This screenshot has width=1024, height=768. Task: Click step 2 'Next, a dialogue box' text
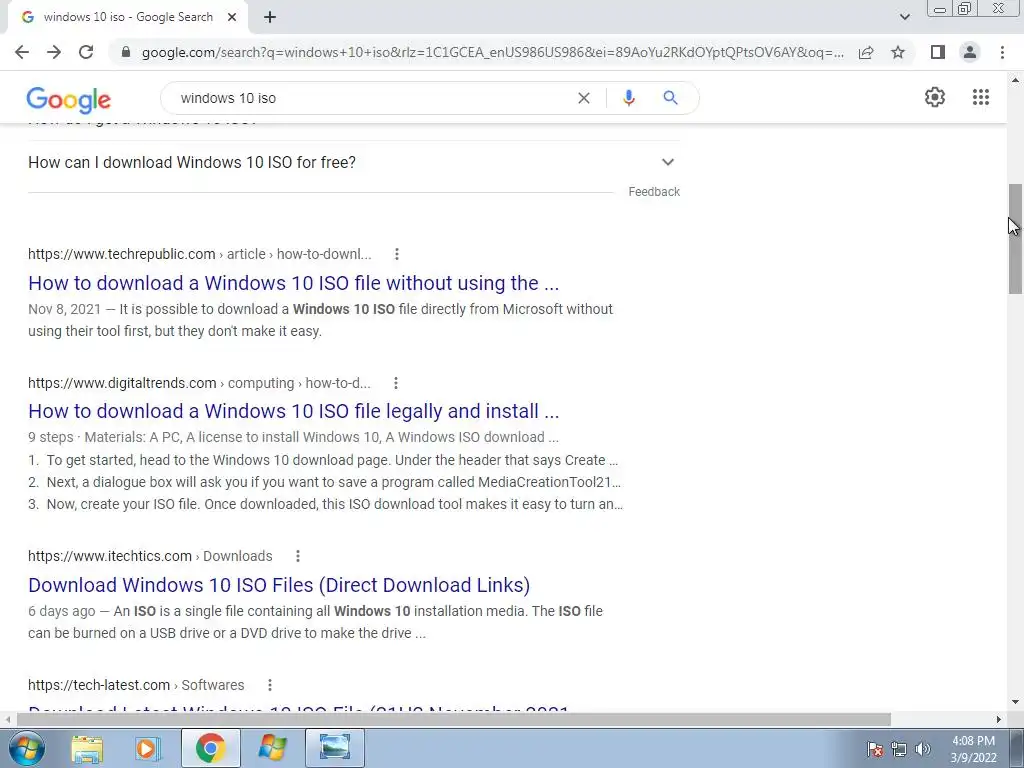334,483
